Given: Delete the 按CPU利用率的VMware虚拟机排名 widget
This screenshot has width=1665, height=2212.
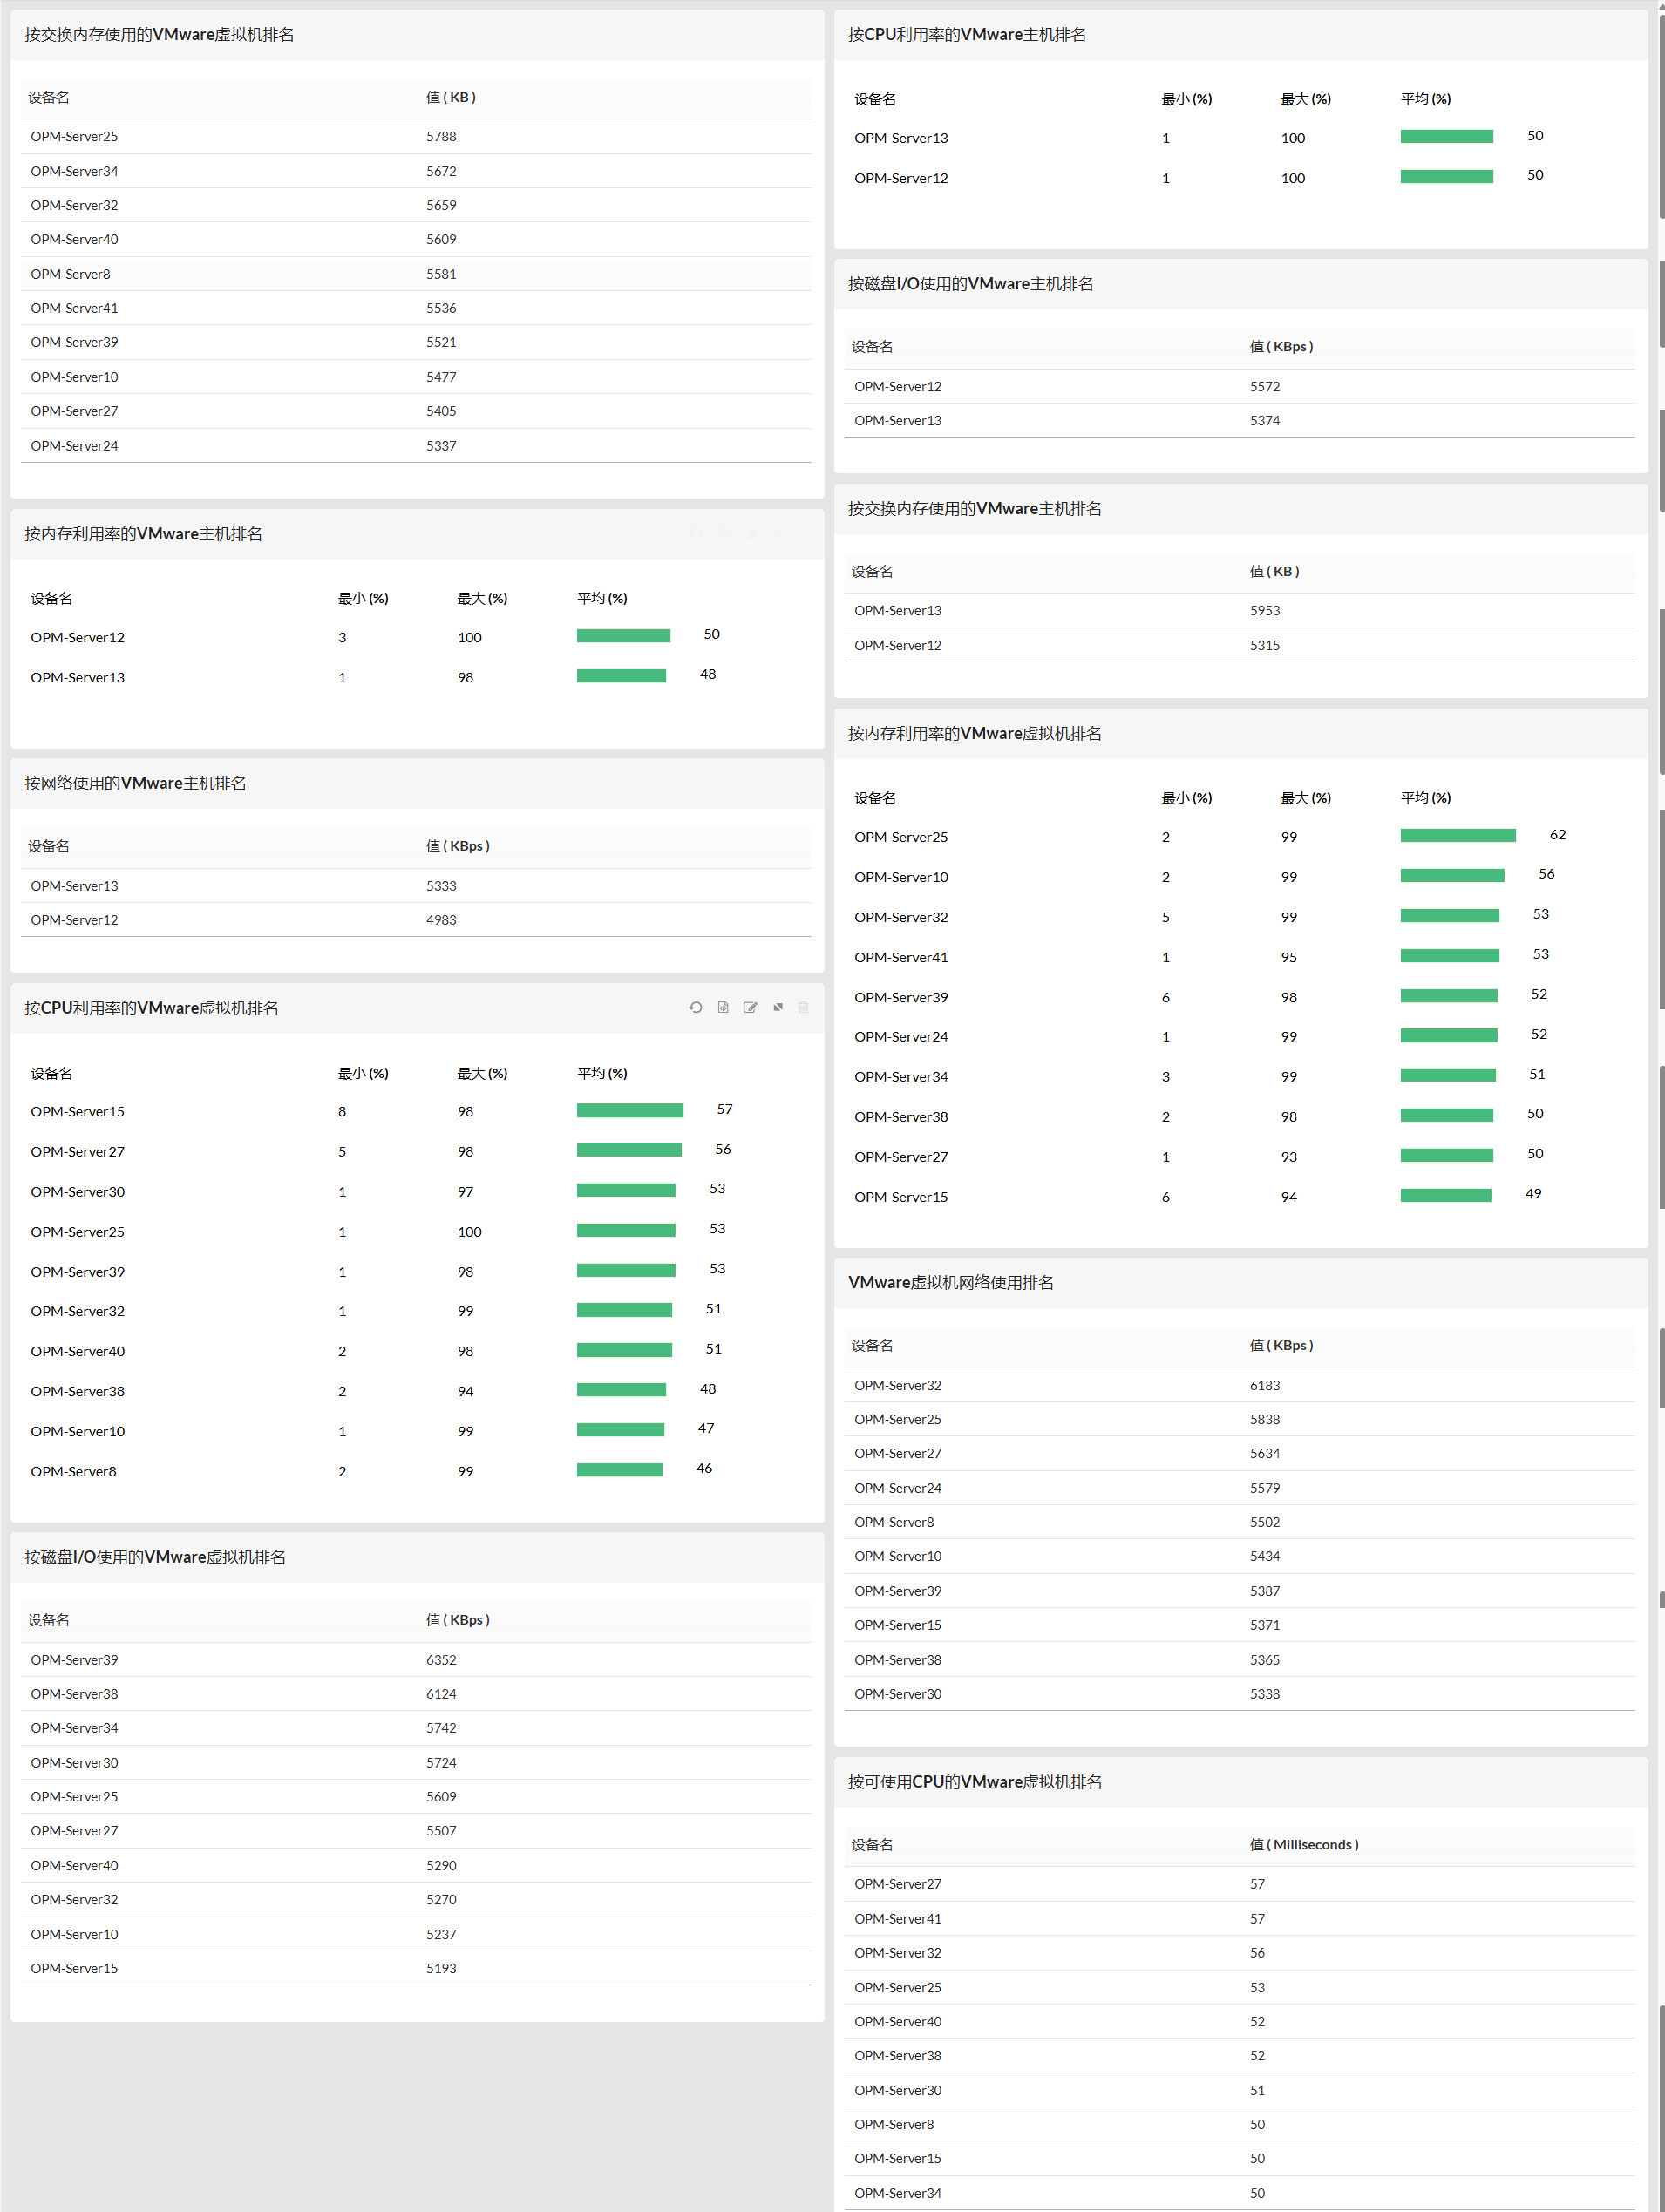Looking at the screenshot, I should [803, 1007].
